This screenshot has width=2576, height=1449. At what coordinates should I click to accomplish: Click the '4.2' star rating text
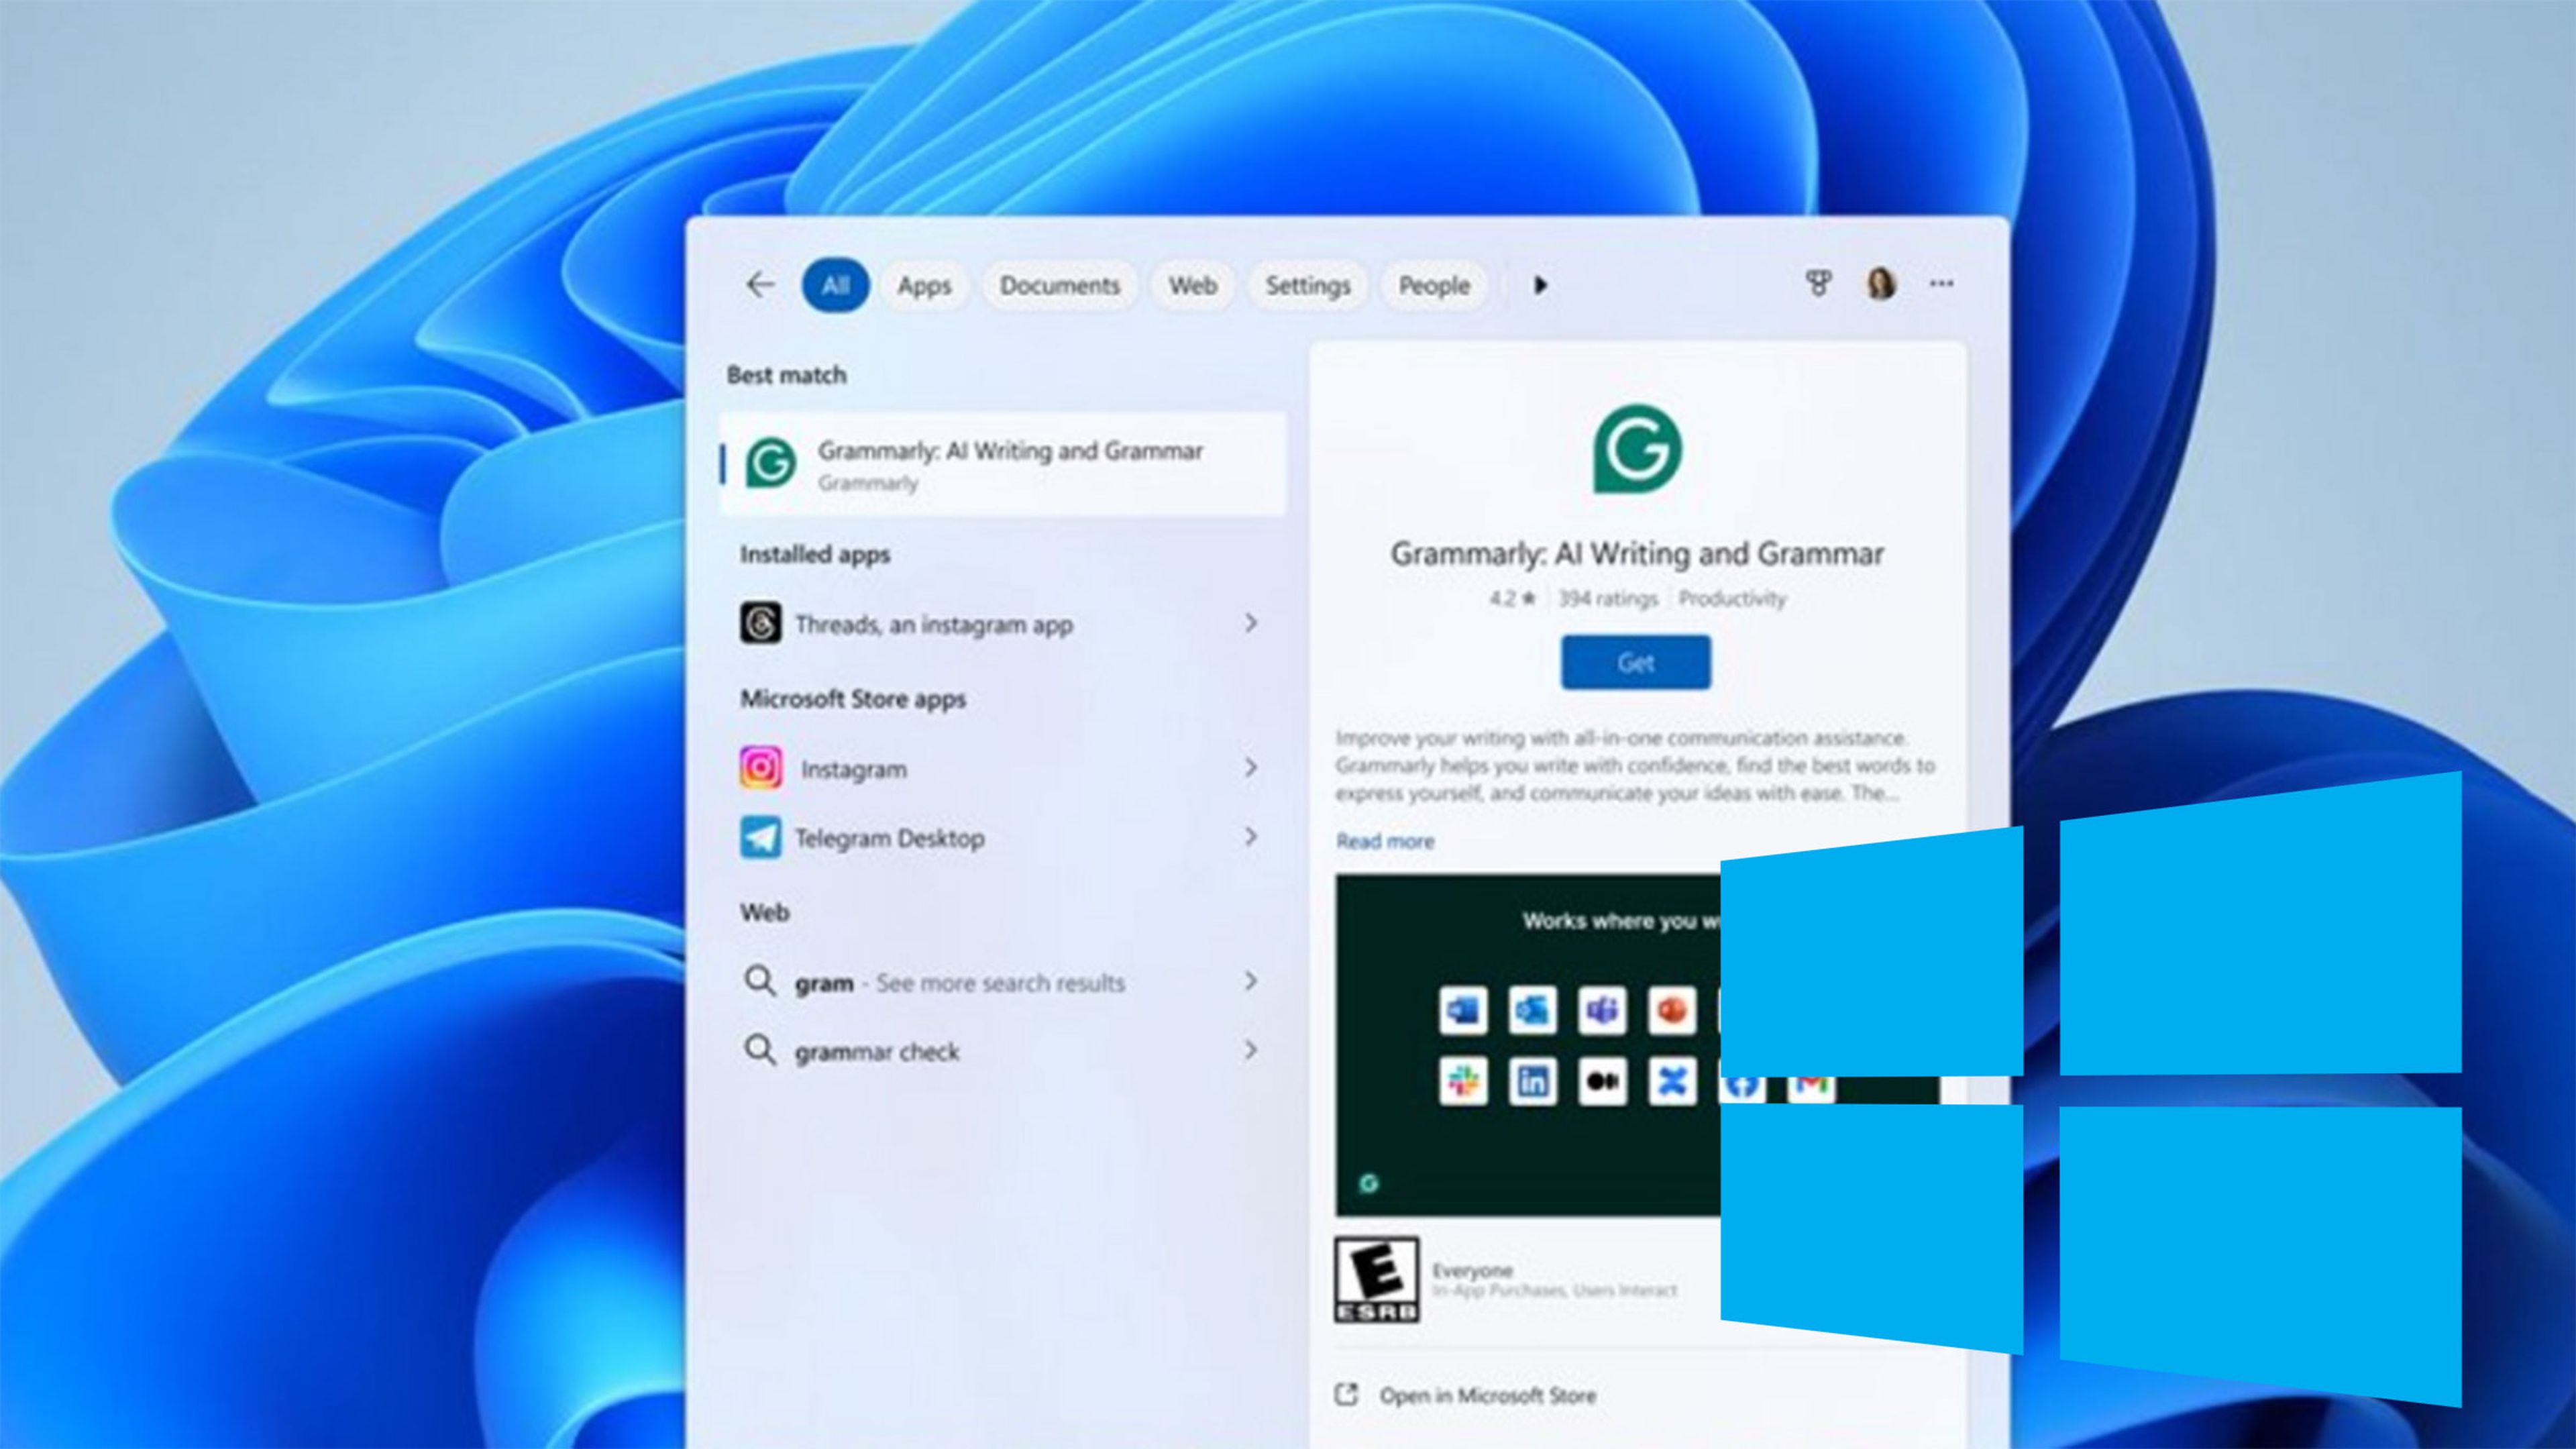pos(1512,598)
